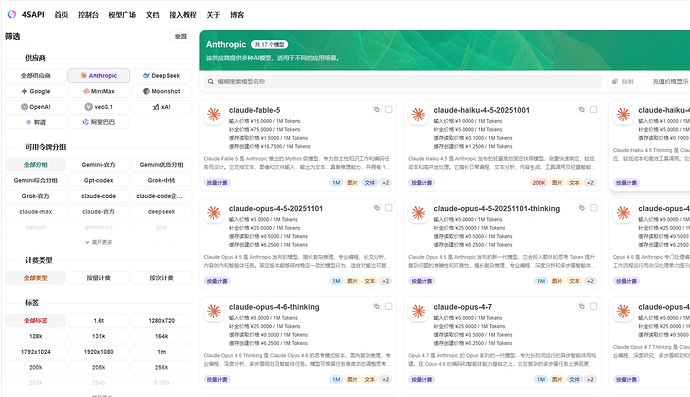
Task: Click the 4SAPI logo icon
Action: [x=12, y=15]
